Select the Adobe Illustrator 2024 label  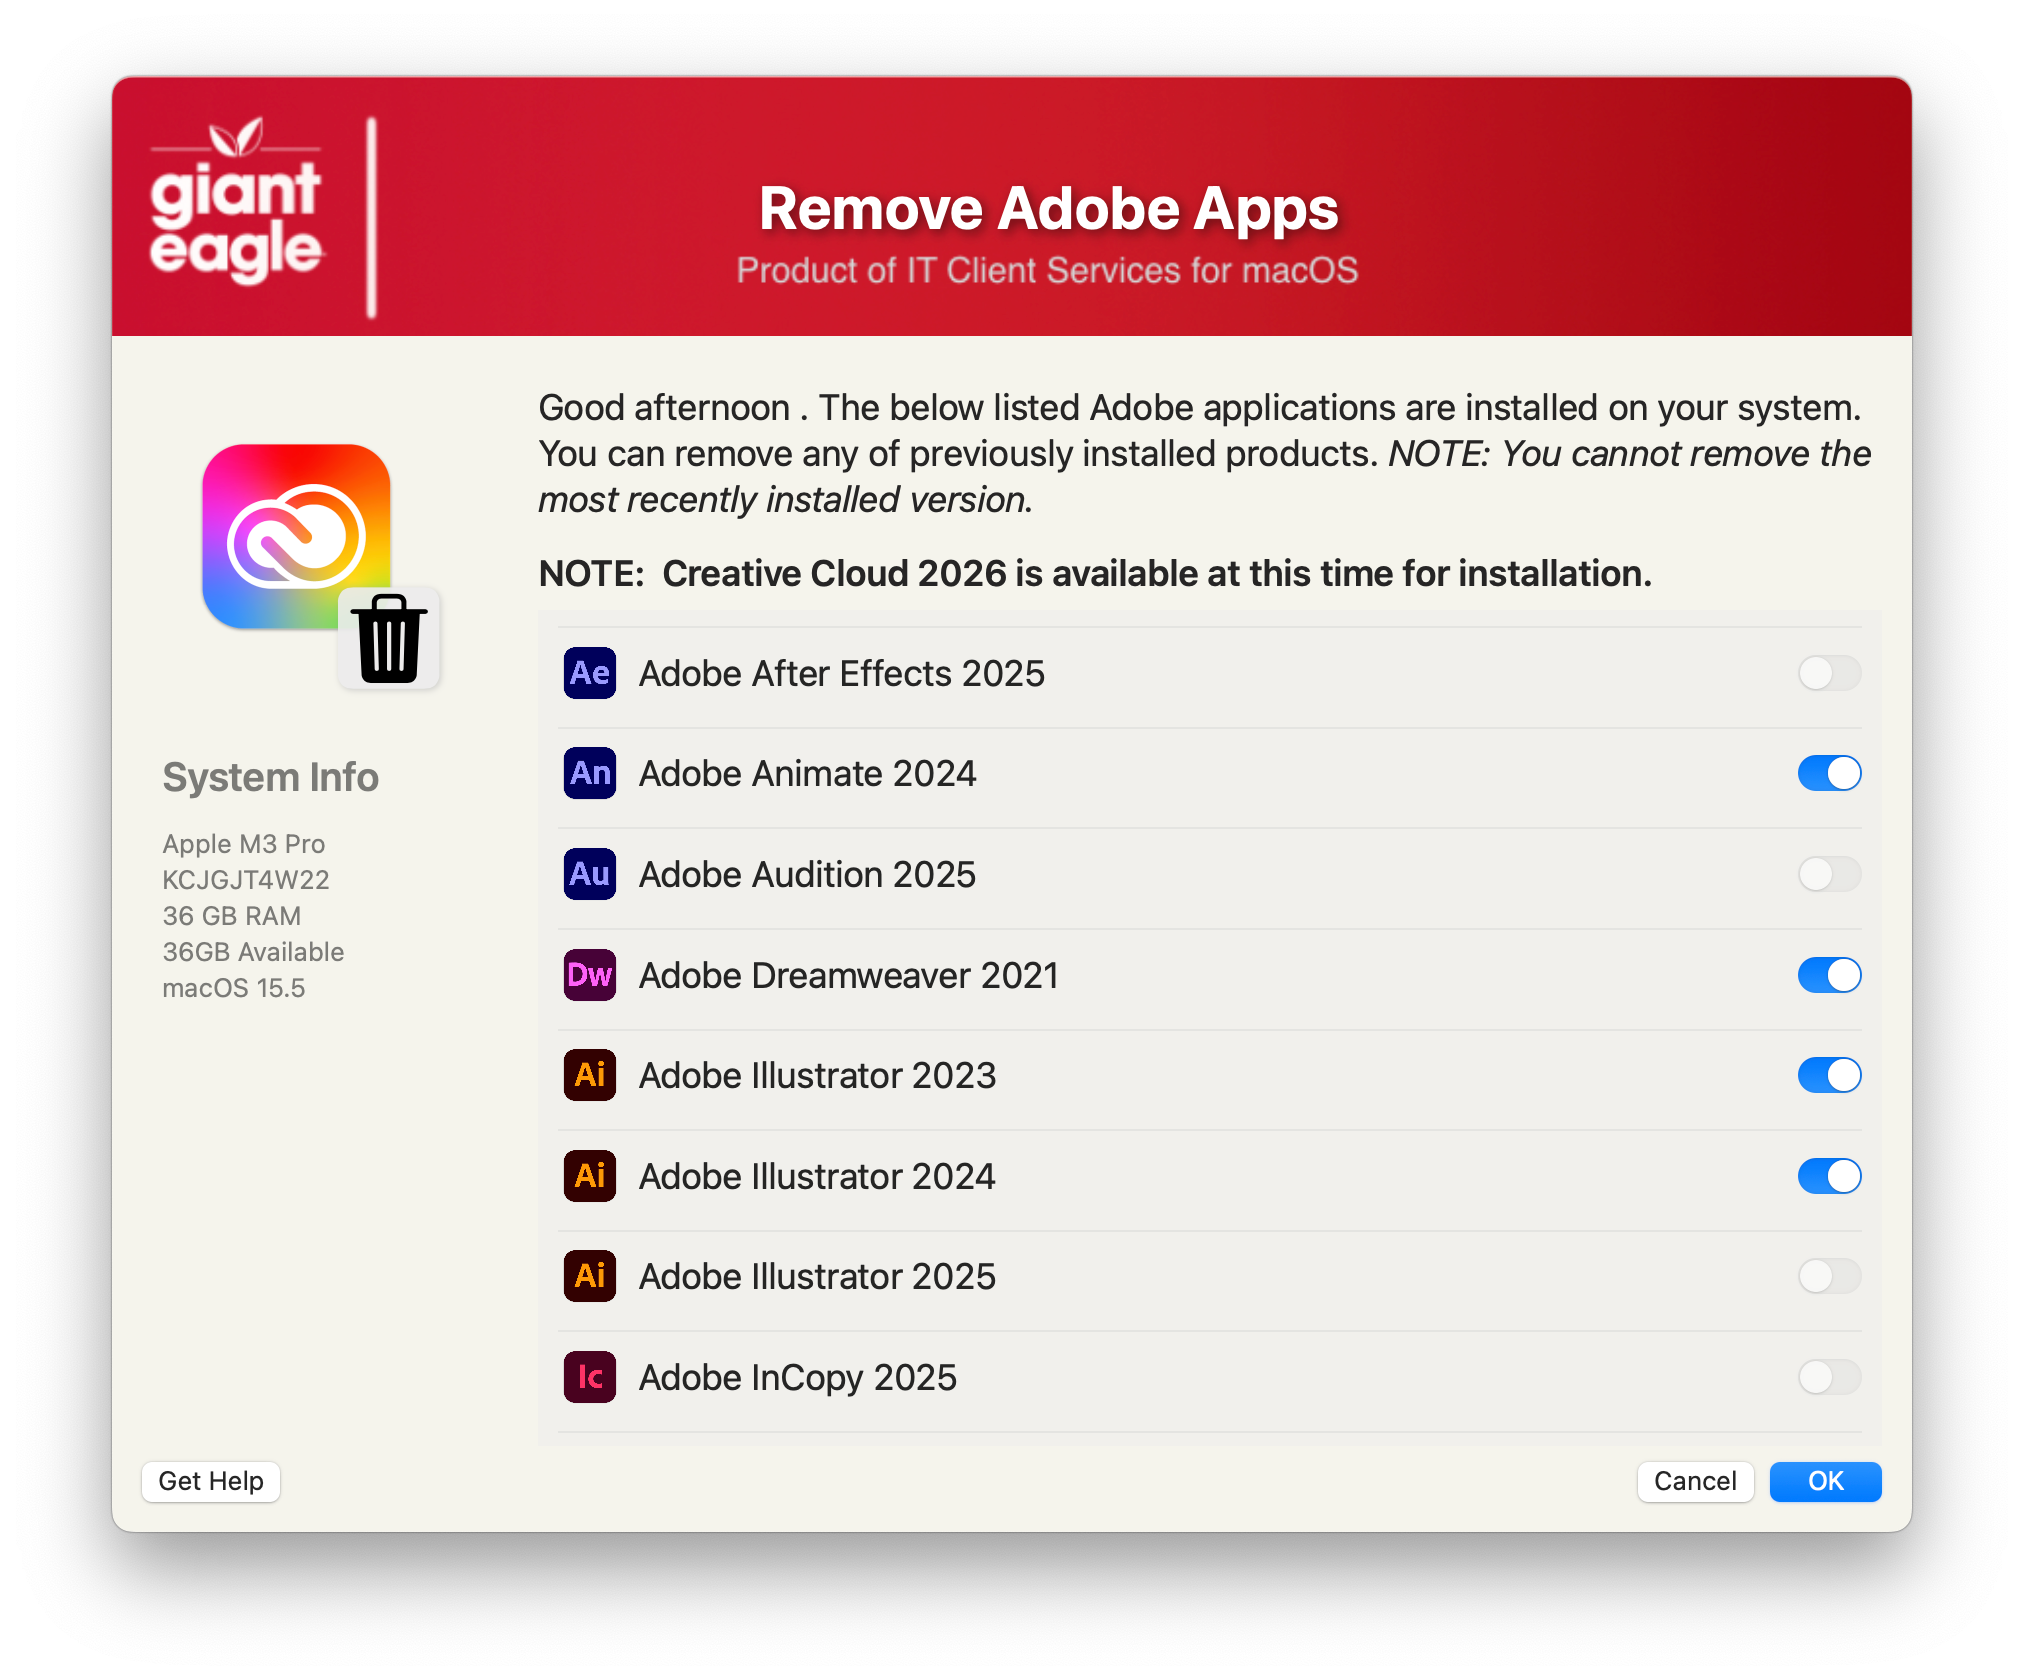[818, 1176]
